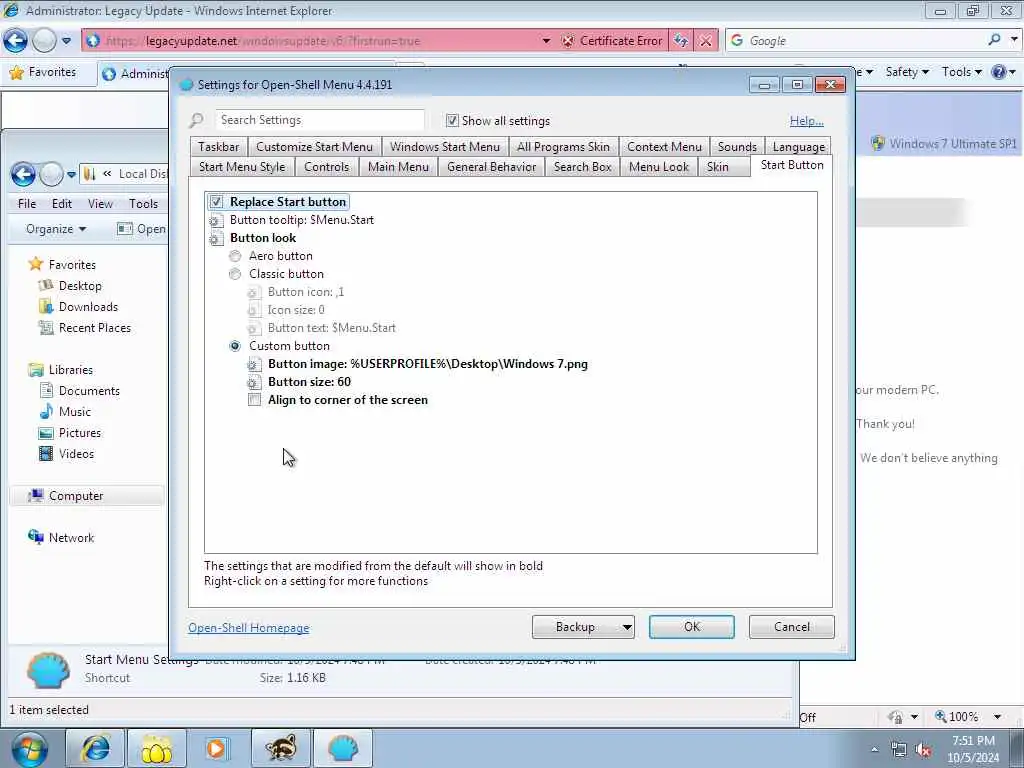Open the IE Tools menu dropdown
The height and width of the screenshot is (768, 1024).
click(x=961, y=72)
